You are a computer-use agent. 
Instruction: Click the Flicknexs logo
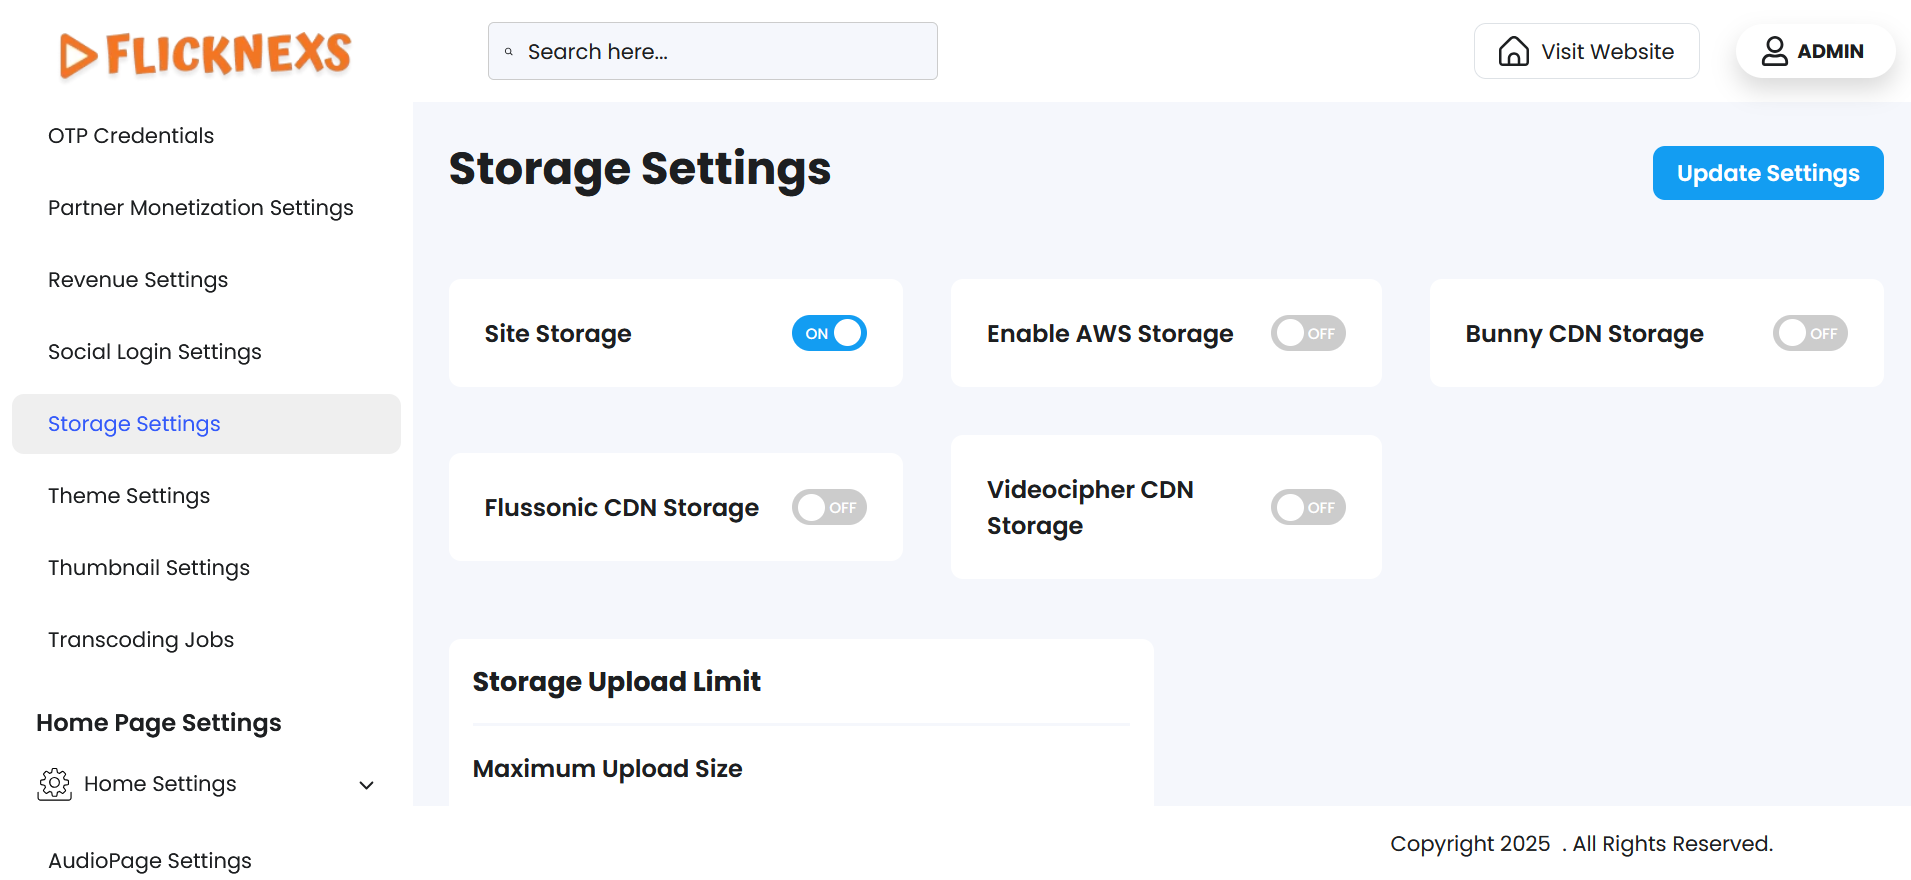pos(205,54)
